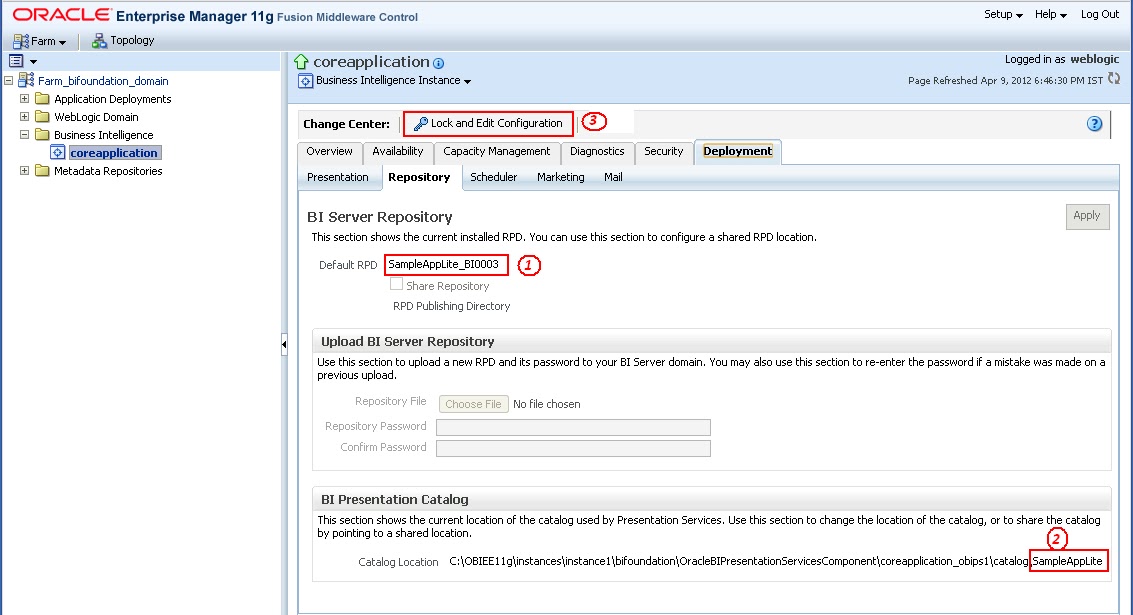
Task: Click the info icon beside coreapplication
Action: 438,61
